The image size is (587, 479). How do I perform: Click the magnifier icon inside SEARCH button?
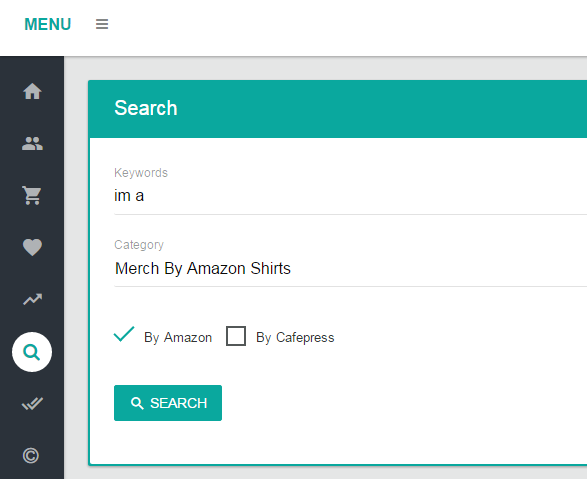137,403
